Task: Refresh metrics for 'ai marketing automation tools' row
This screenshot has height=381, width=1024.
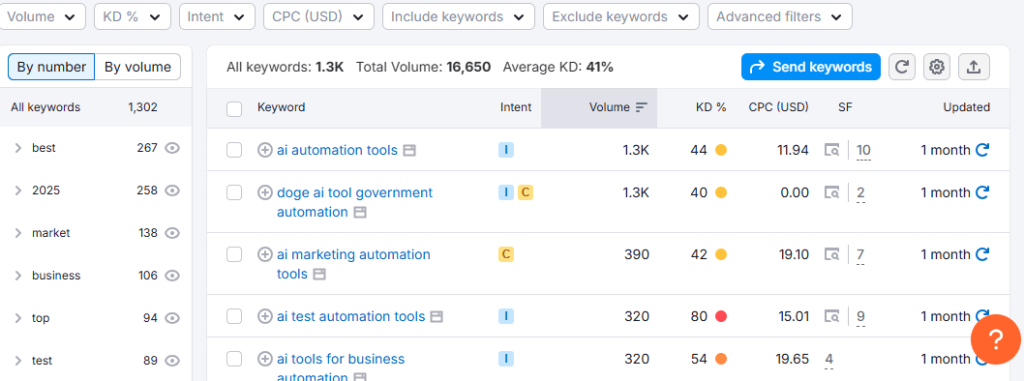Action: 982,255
